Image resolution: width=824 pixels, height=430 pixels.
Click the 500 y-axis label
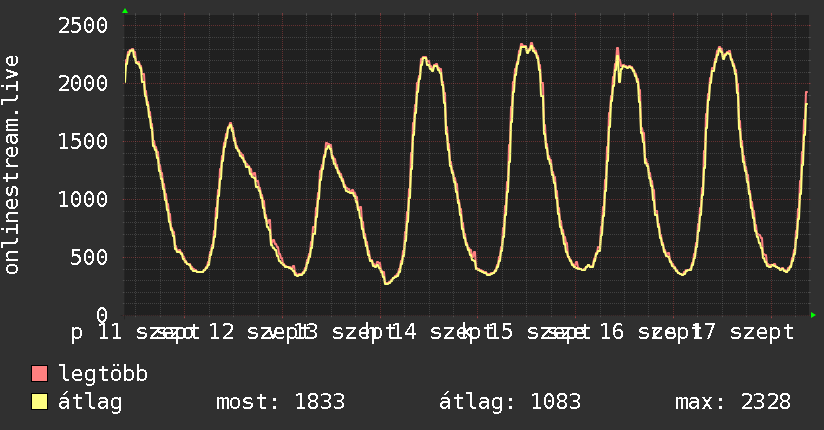[89, 257]
